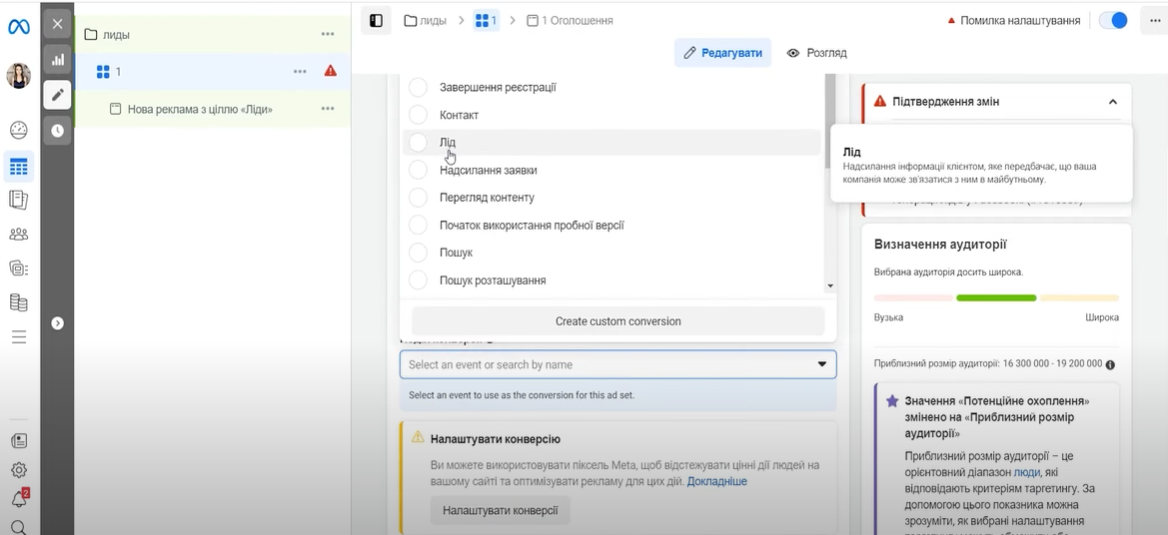Switch to the Редагувати tab
Image resolution: width=1168 pixels, height=535 pixels.
pos(723,53)
